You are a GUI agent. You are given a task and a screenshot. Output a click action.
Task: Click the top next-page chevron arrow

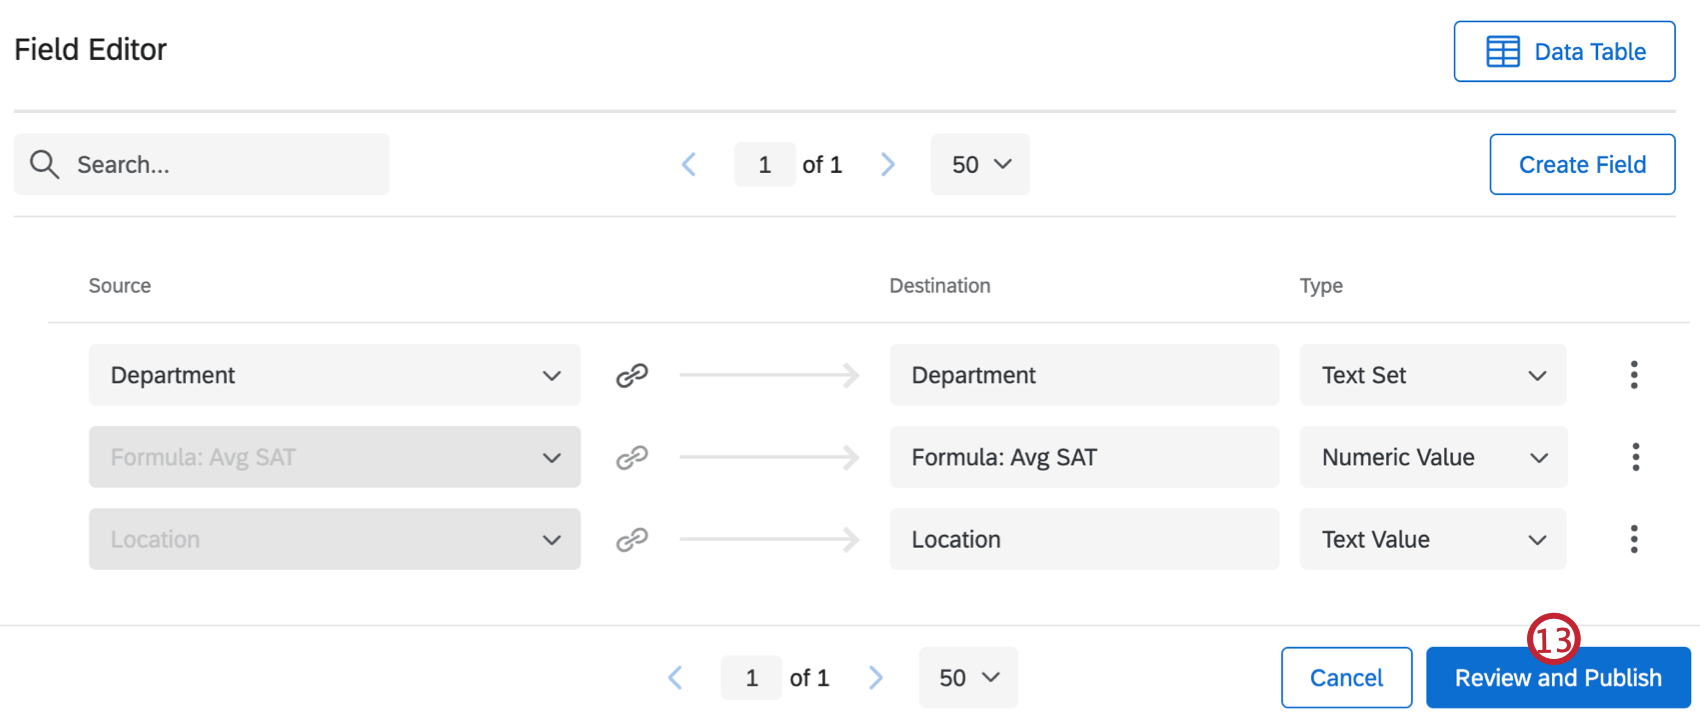(x=888, y=164)
